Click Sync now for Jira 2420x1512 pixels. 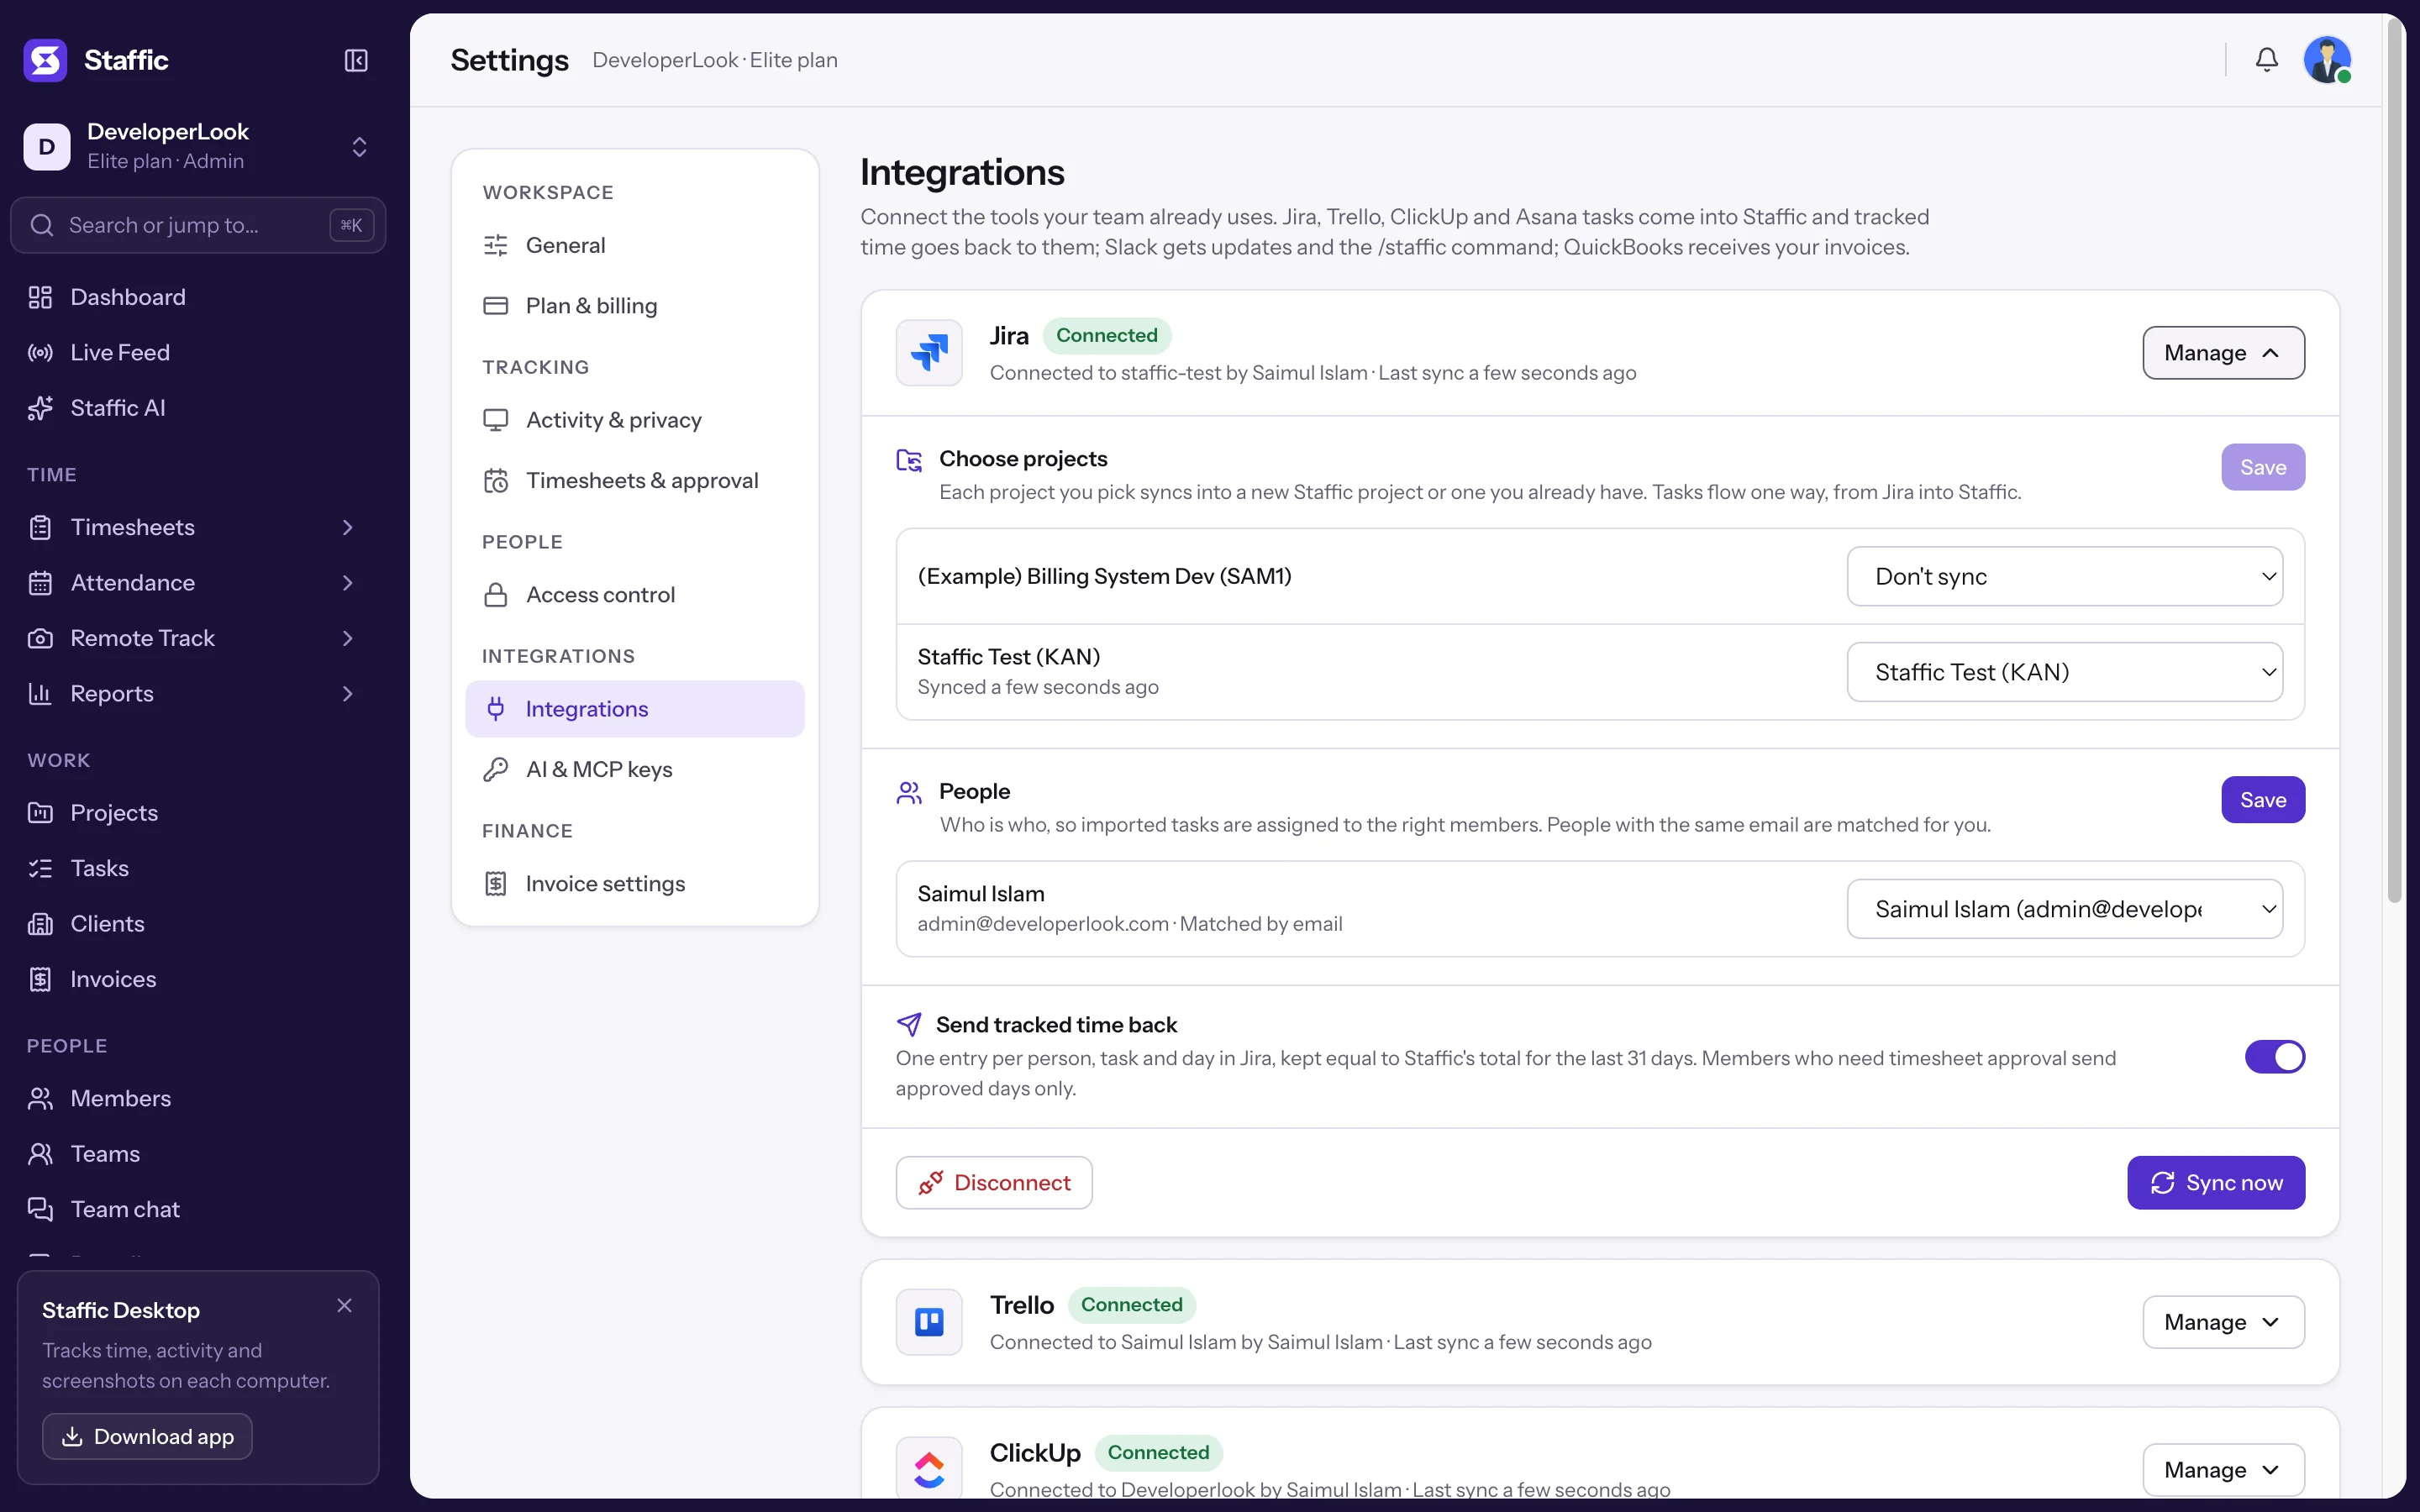2215,1183
